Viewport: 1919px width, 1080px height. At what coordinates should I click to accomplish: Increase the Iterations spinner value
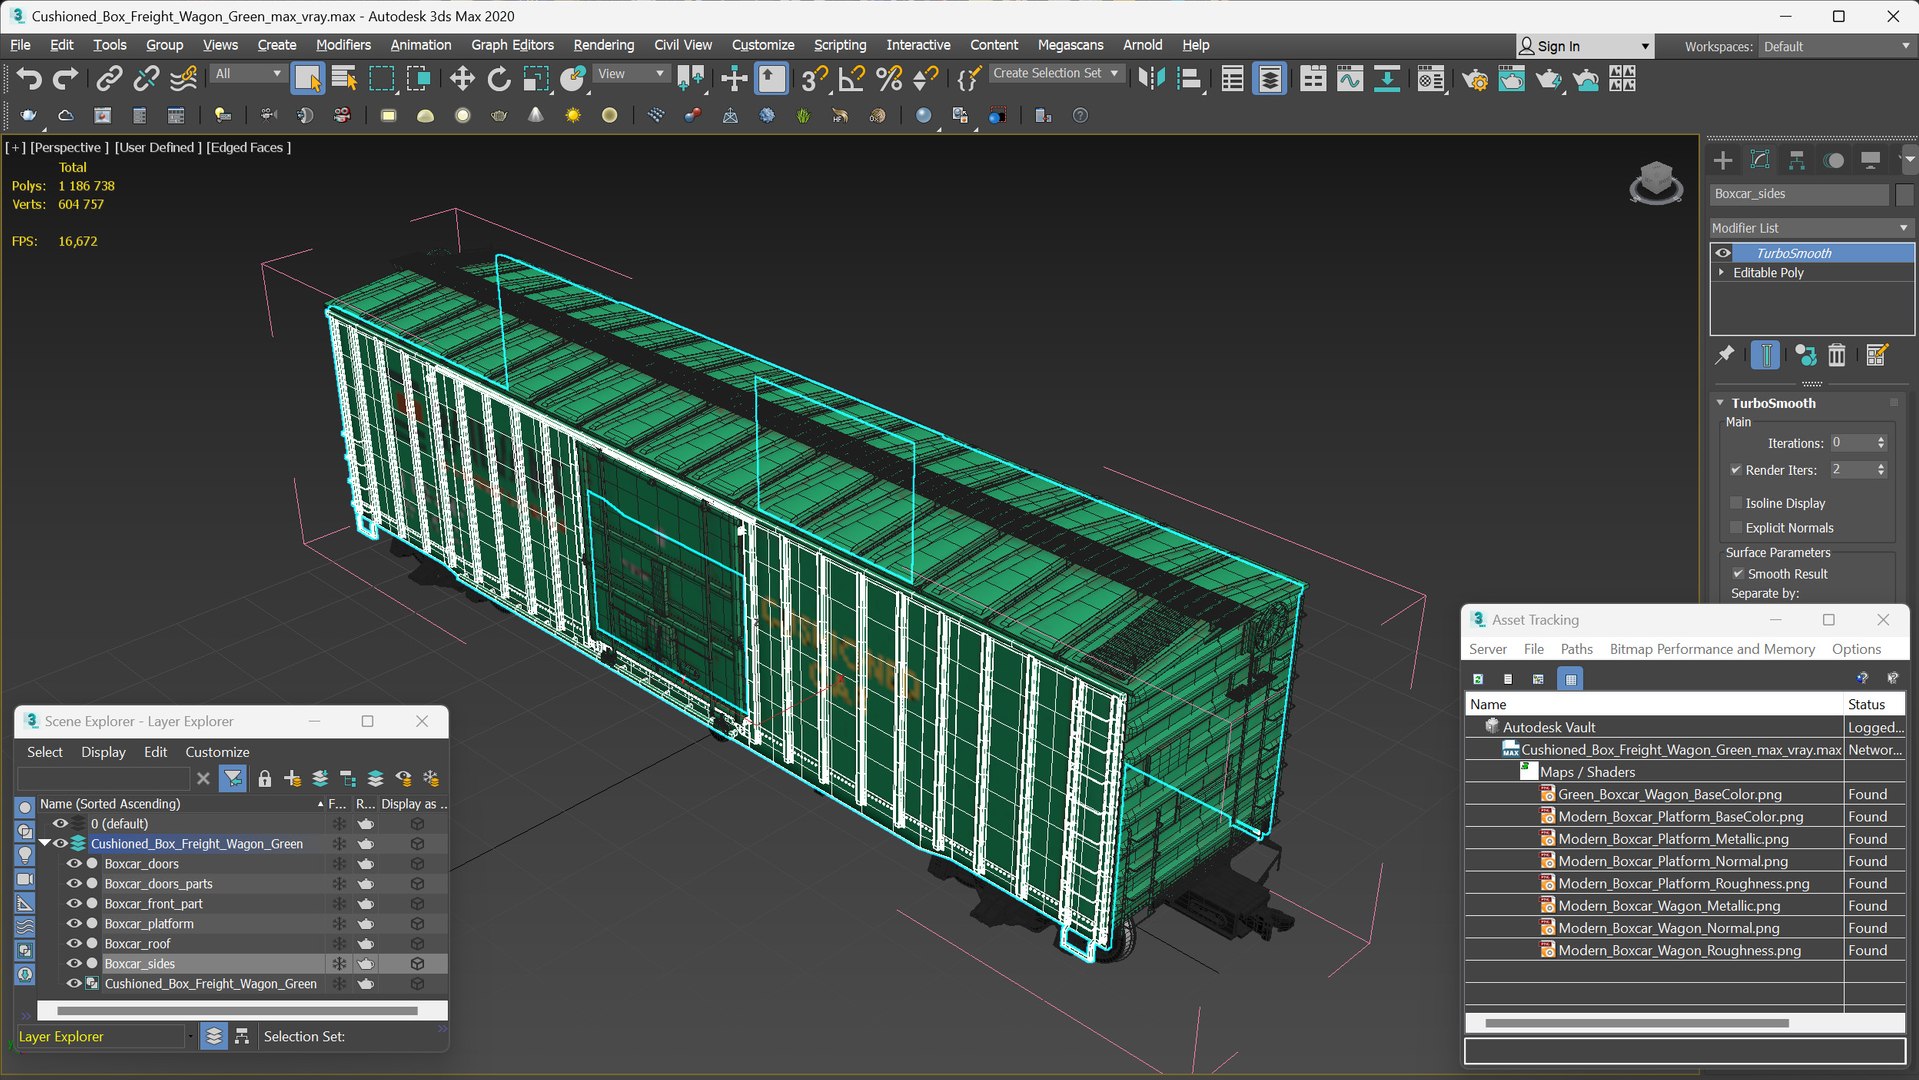[1881, 439]
